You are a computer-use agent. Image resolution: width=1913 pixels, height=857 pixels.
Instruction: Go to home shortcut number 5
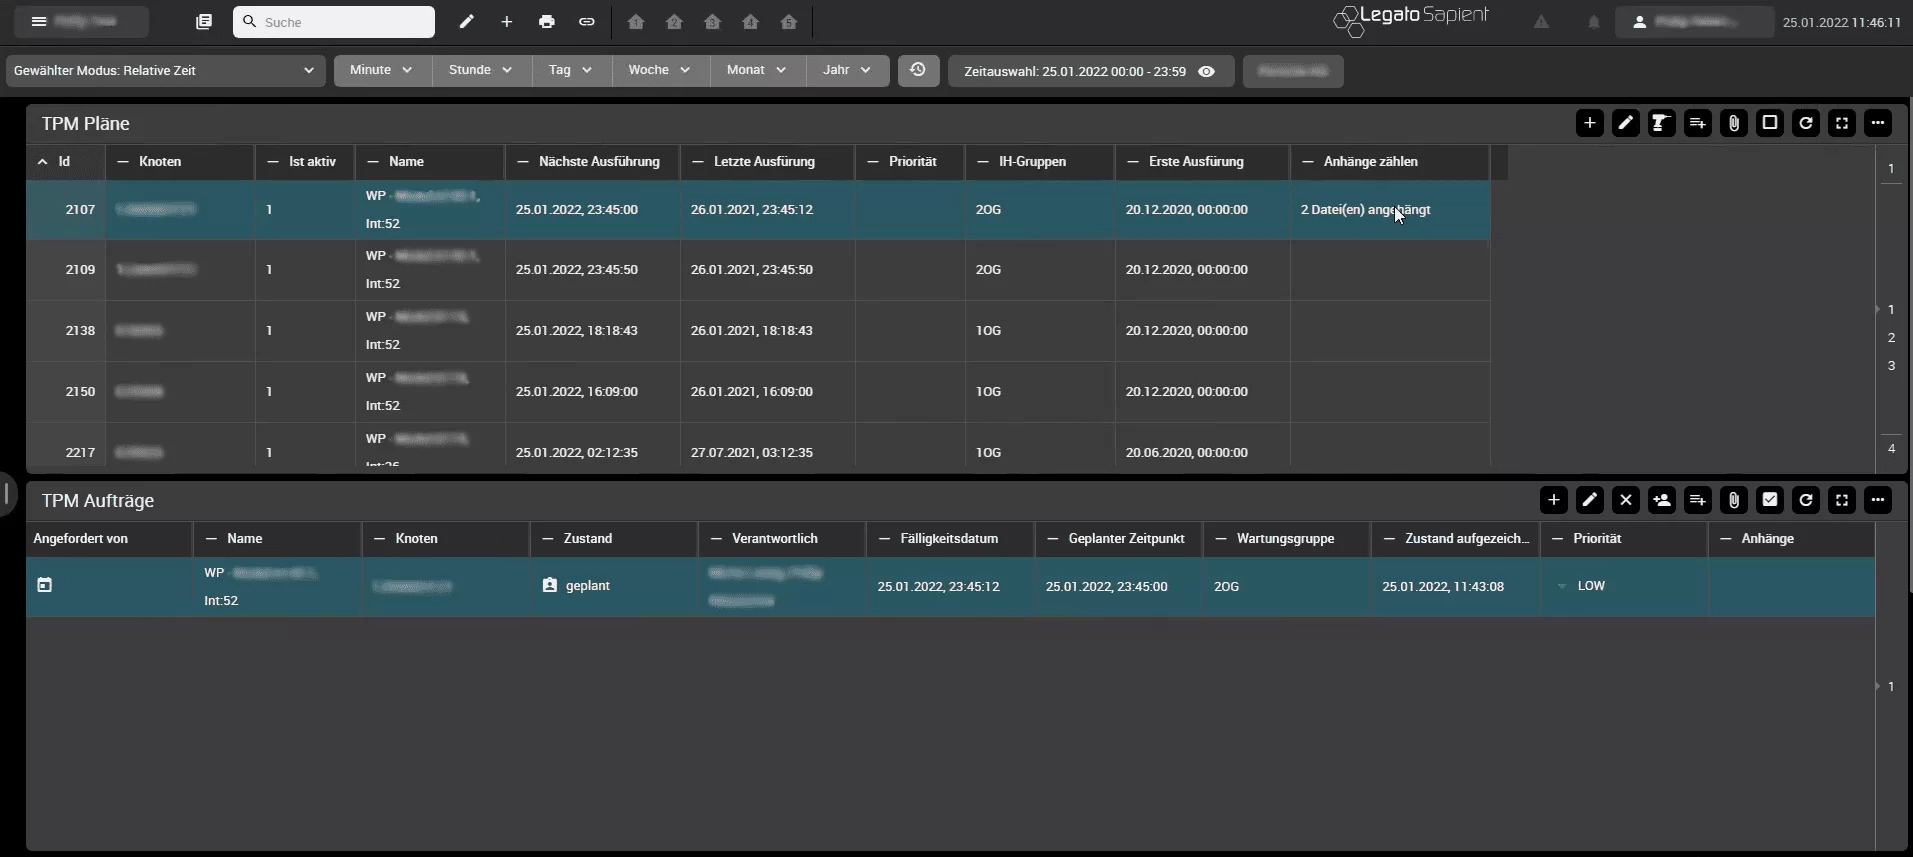[x=789, y=21]
